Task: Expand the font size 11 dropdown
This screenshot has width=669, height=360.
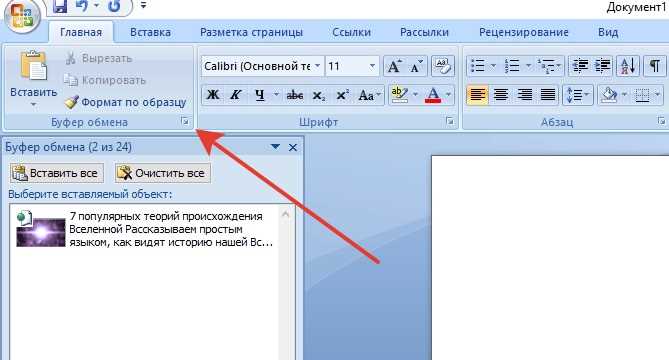Action: coord(372,66)
